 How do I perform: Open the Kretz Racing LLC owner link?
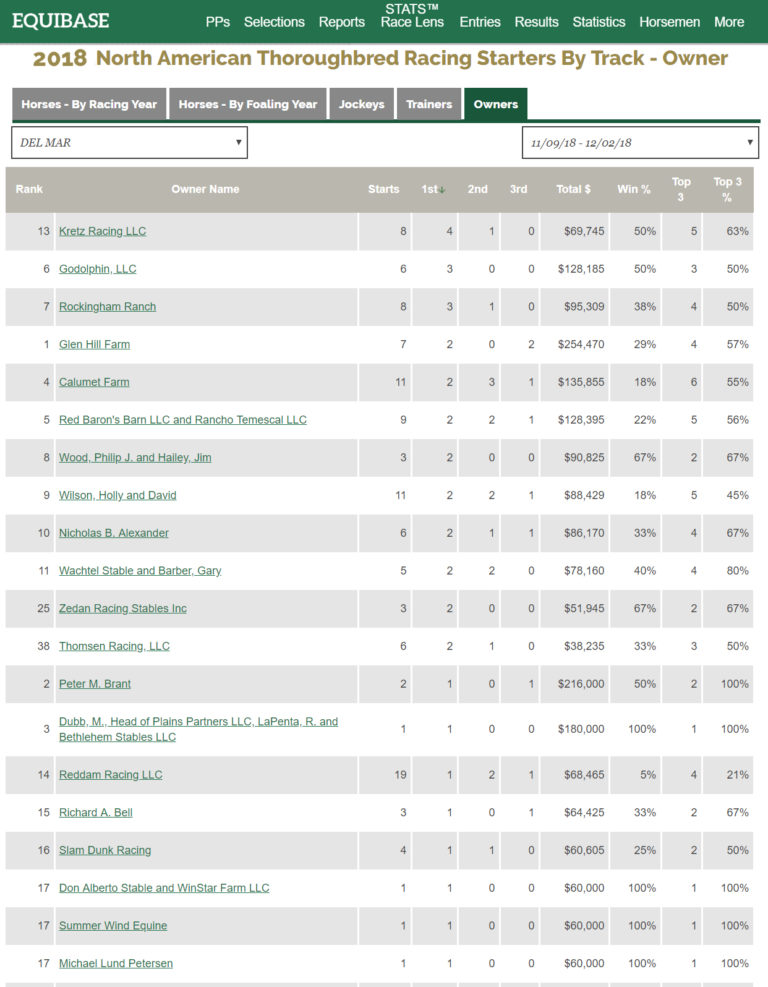102,231
